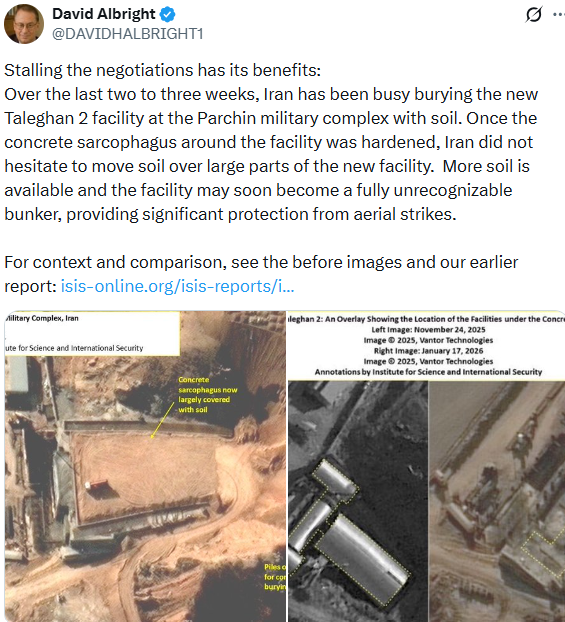The height and width of the screenshot is (622, 565).
Task: Click the David Albright display name
Action: click(104, 14)
